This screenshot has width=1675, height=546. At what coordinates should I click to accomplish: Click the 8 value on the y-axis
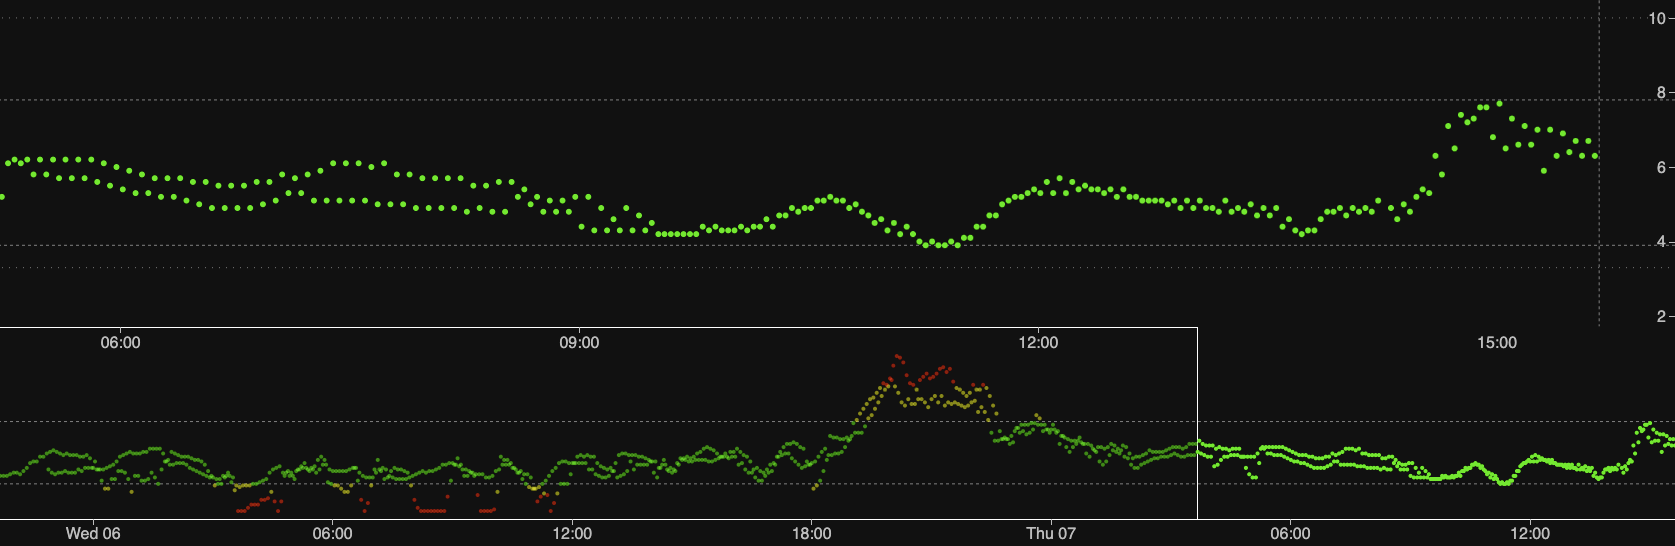(1661, 93)
